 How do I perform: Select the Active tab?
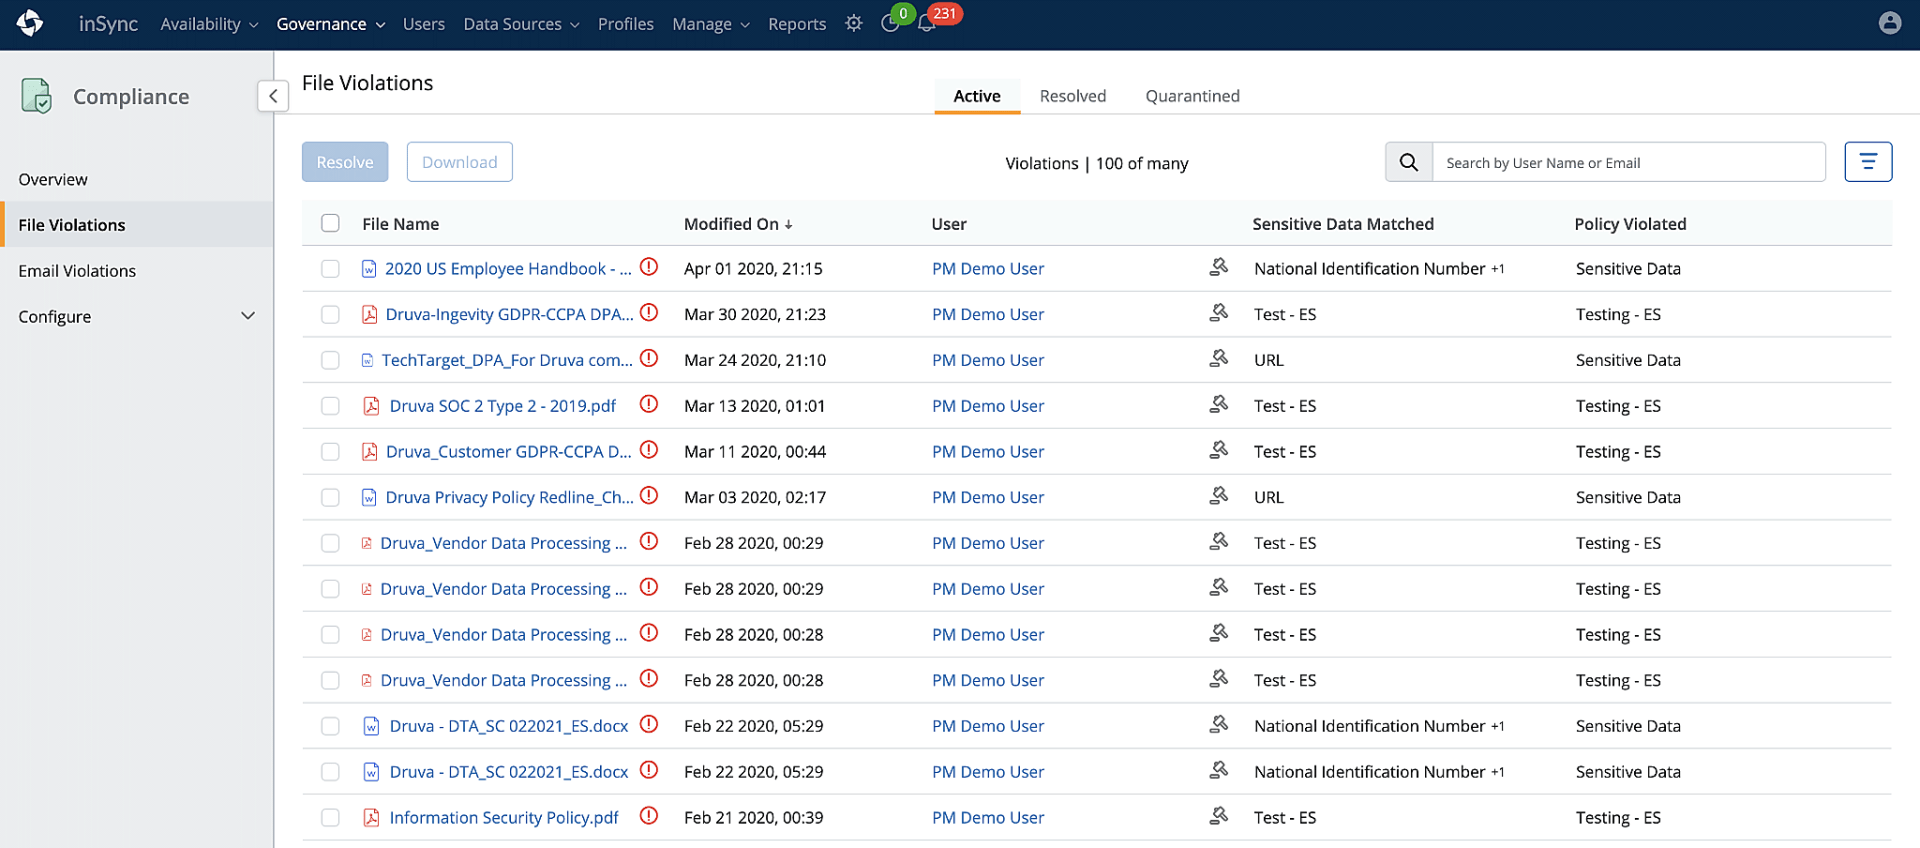coord(977,96)
